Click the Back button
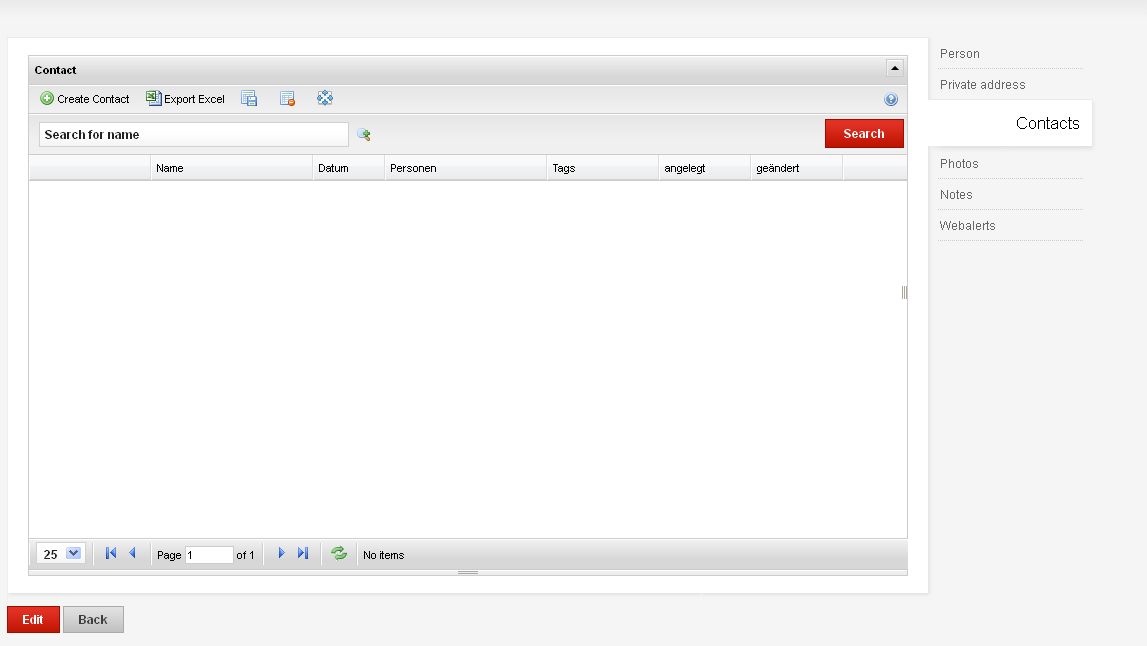Viewport: 1147px width, 646px height. (x=93, y=620)
